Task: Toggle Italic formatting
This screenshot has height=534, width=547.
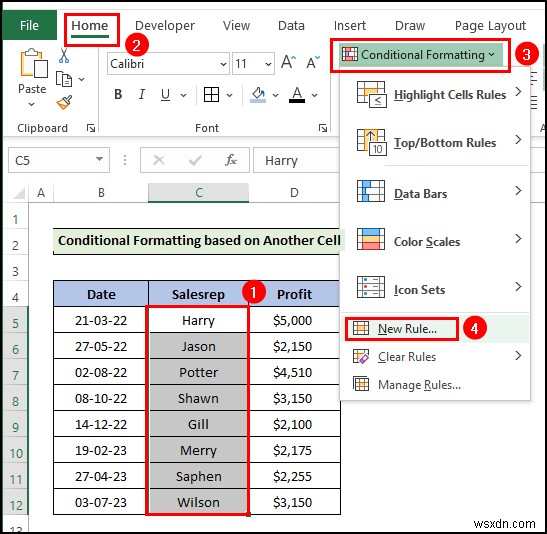Action: click(141, 95)
